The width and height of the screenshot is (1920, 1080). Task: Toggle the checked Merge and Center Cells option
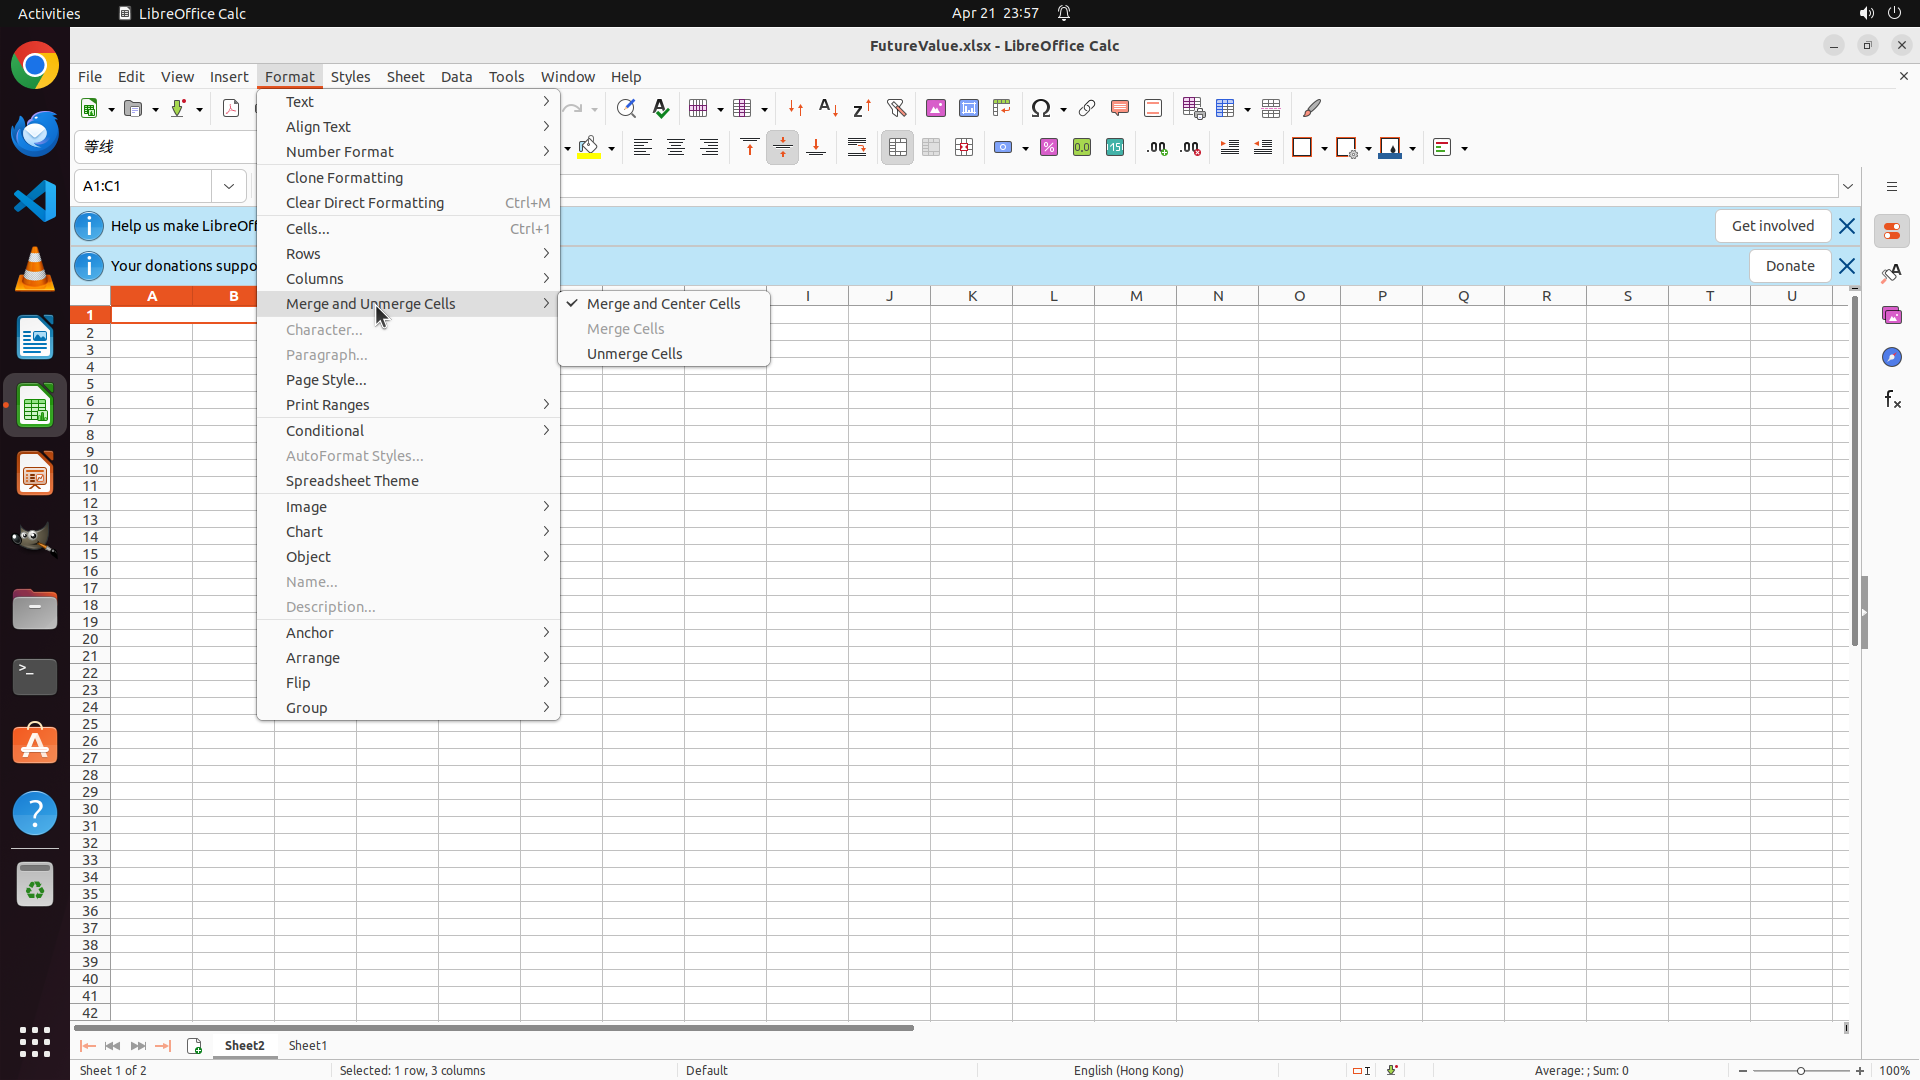click(x=663, y=304)
